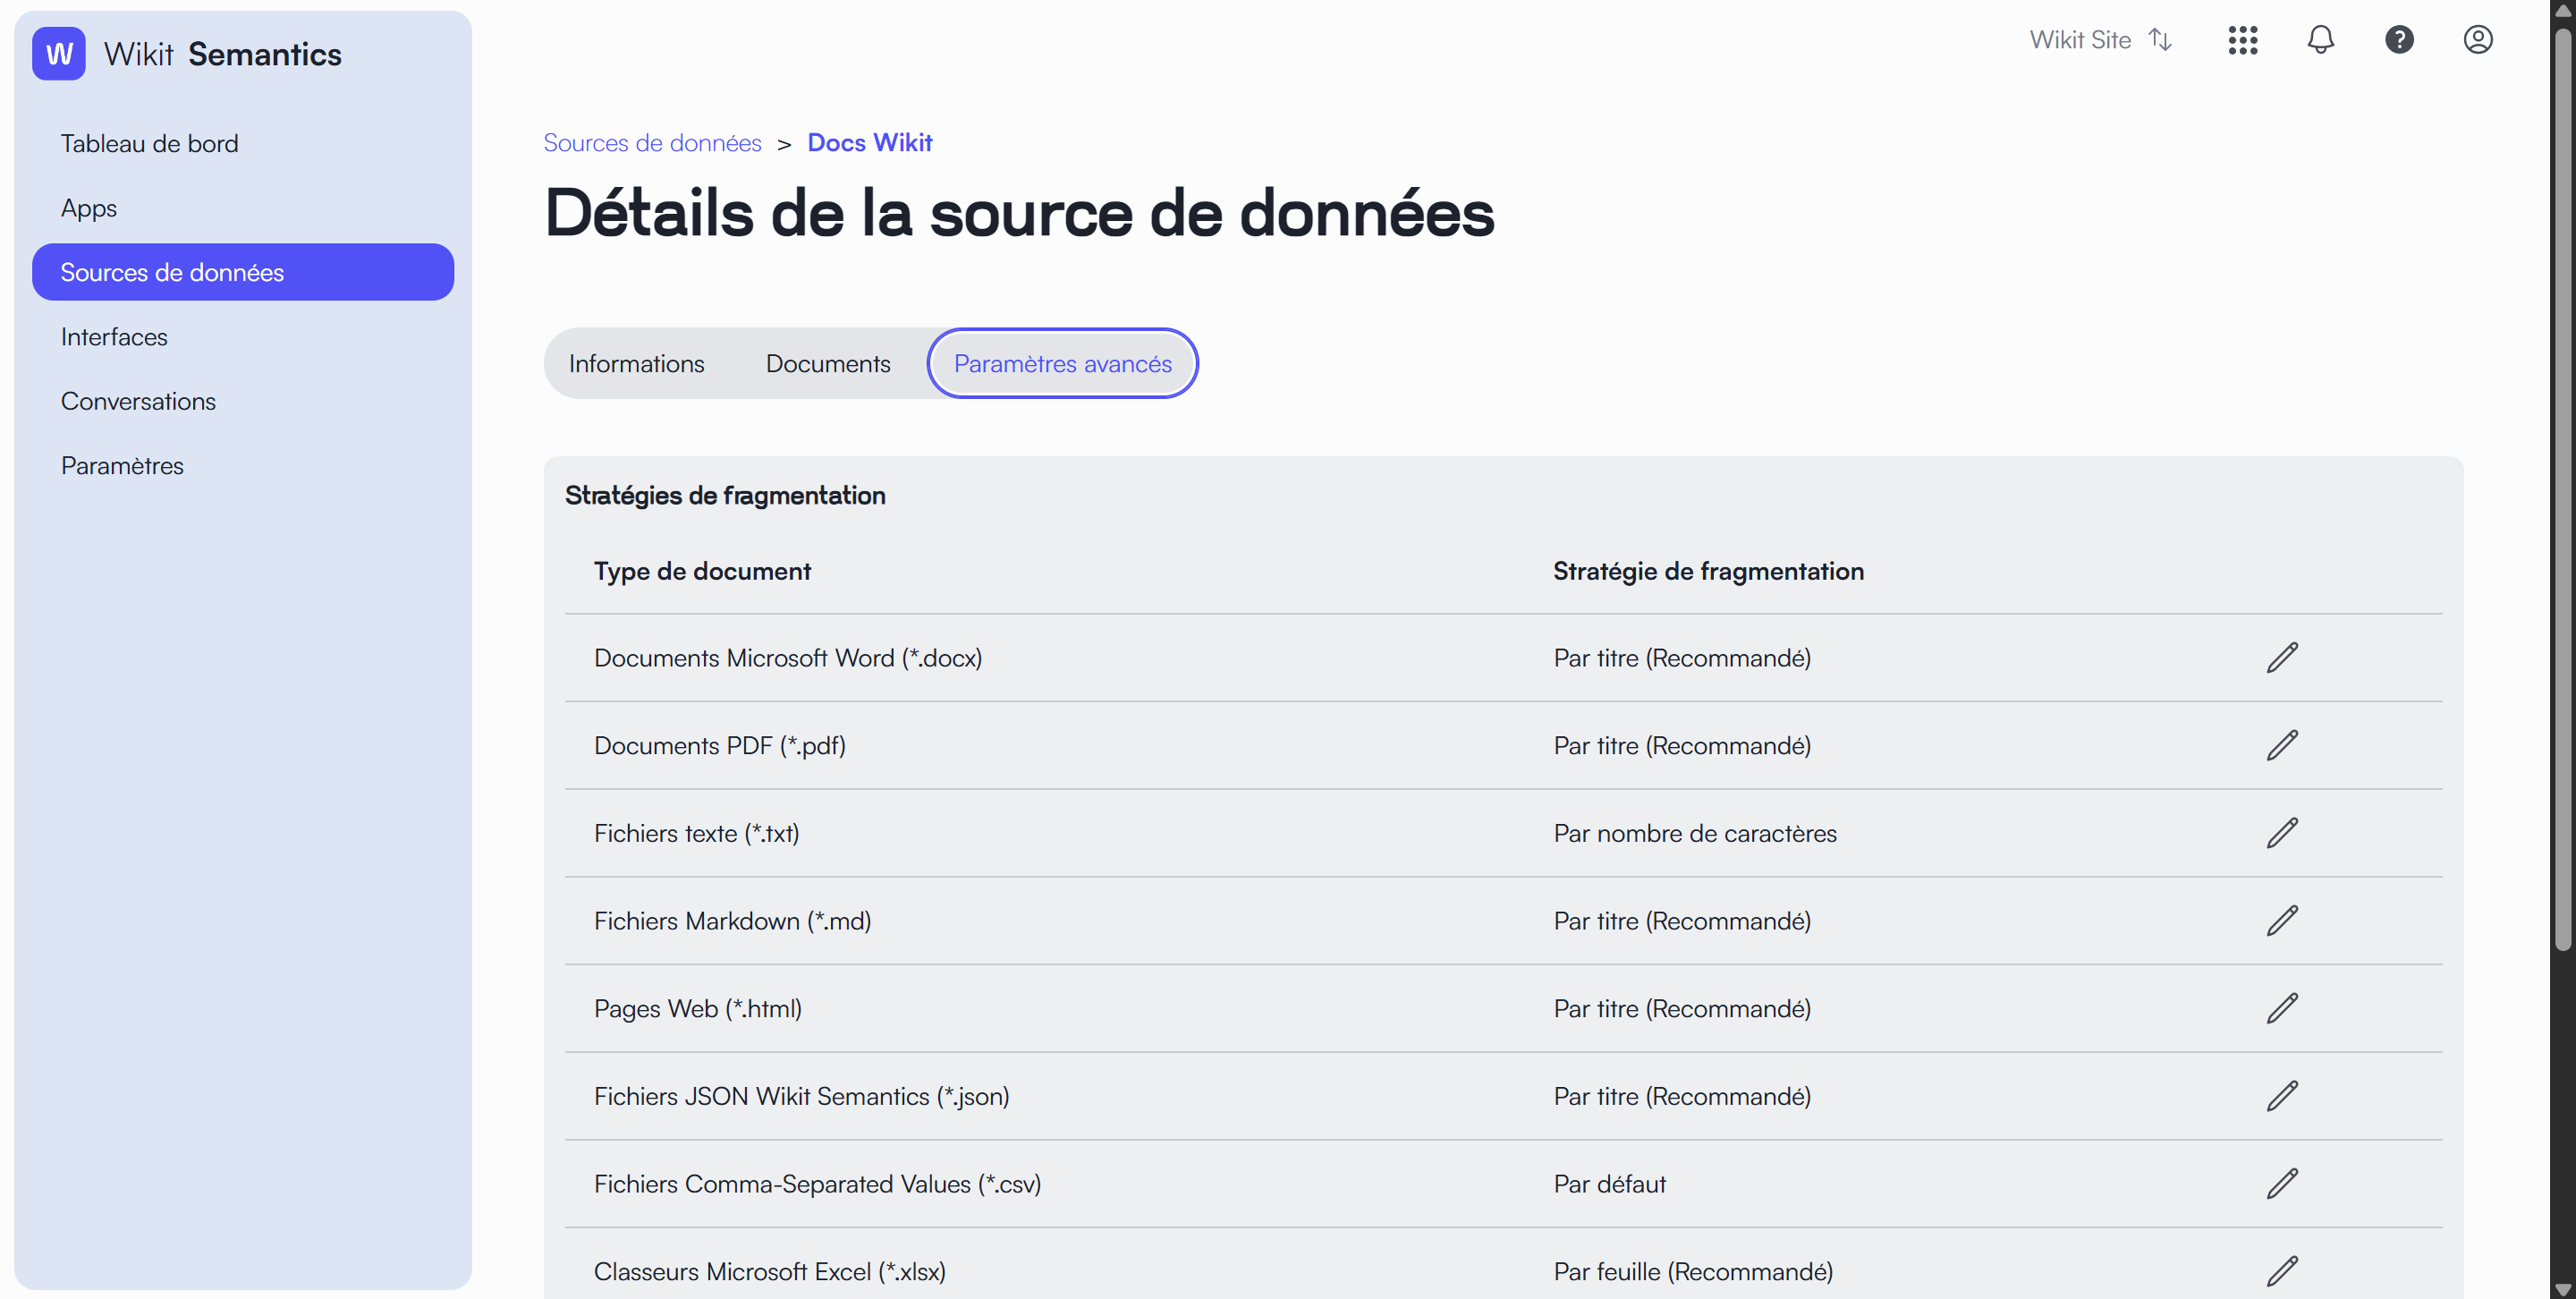Select the Fichiers texte (*.txt) row label

697,833
